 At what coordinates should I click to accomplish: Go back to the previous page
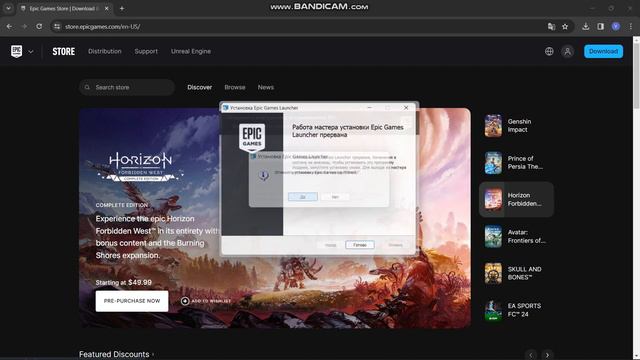click(x=9, y=27)
